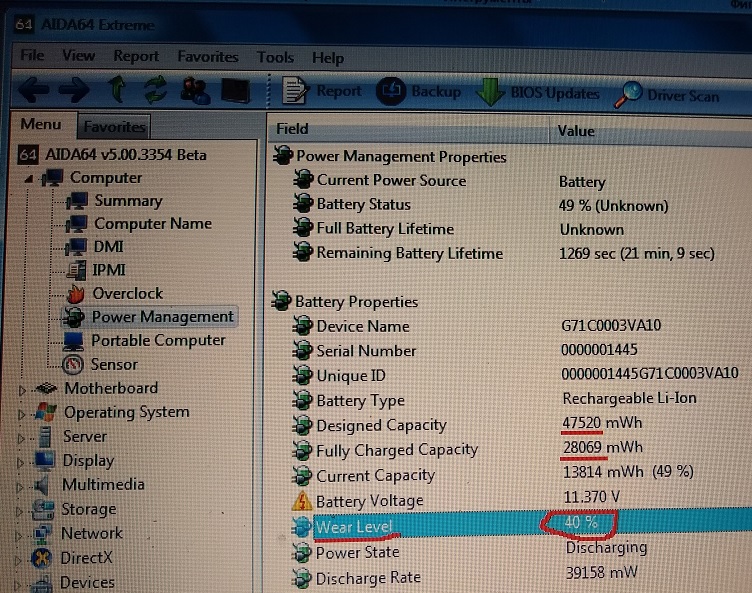Switch to the Favorites tab
The height and width of the screenshot is (593, 752).
point(114,127)
